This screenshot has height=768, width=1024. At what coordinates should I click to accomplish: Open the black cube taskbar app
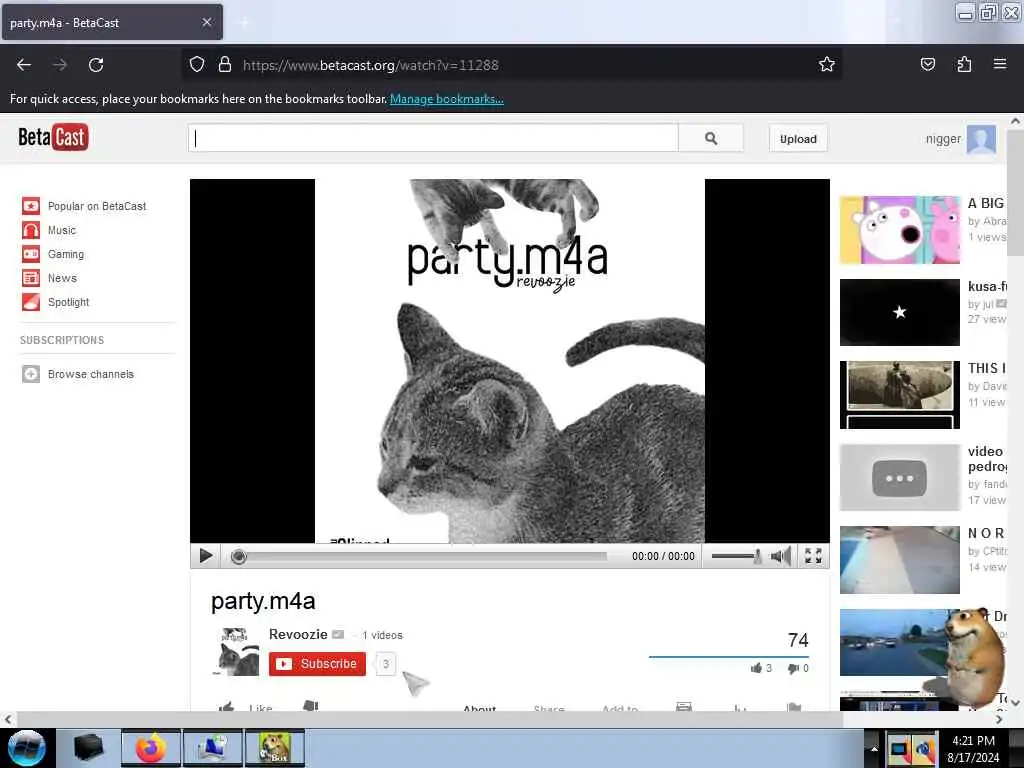coord(89,748)
